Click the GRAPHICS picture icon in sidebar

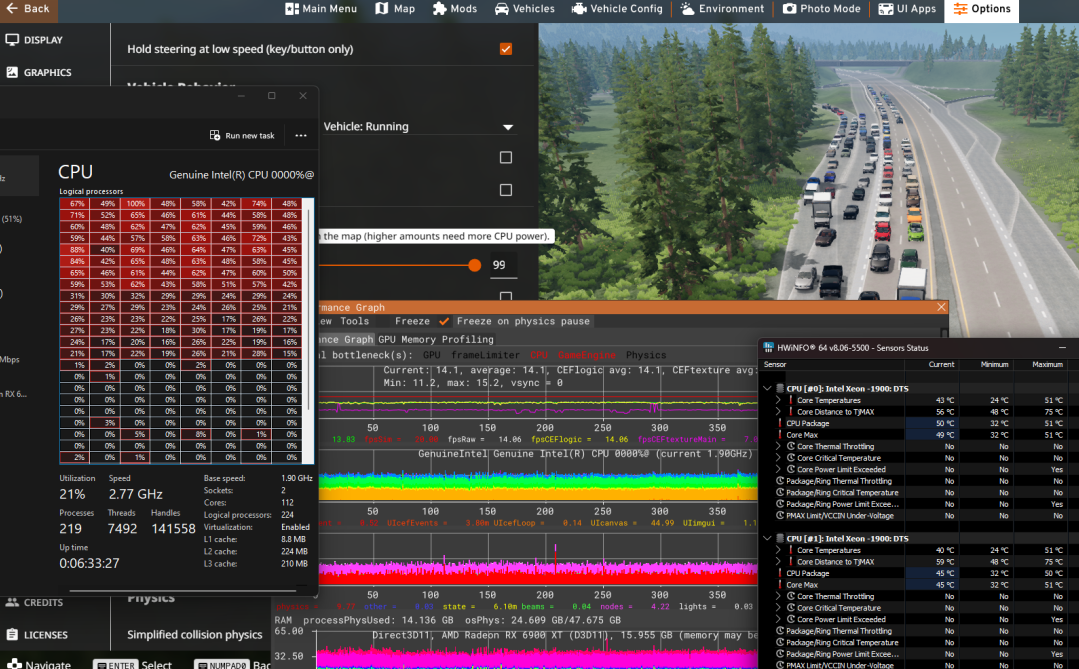click(x=12, y=72)
